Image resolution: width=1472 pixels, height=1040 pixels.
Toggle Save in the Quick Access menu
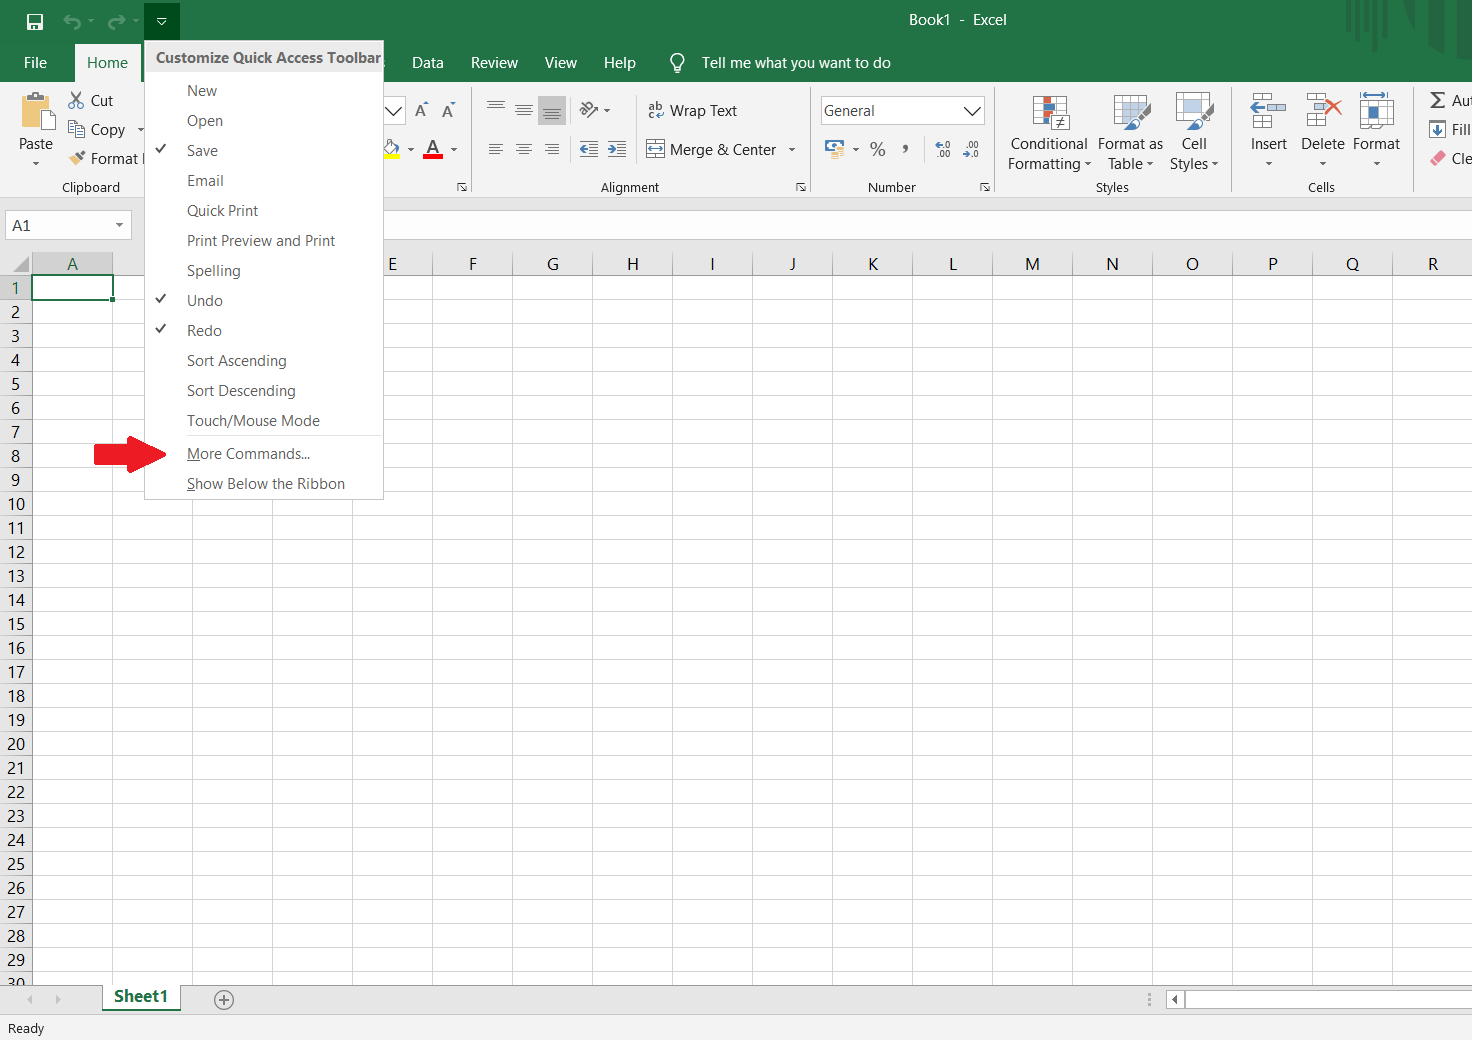[x=203, y=150]
